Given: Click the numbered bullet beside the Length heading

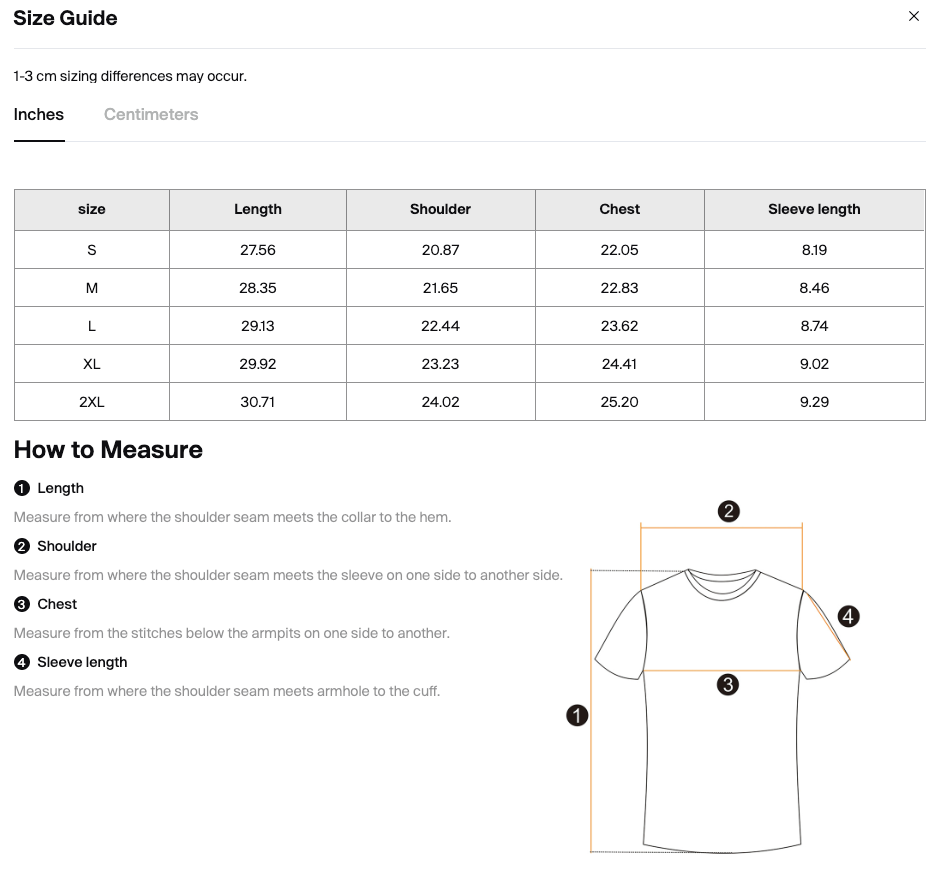Looking at the screenshot, I should 22,489.
